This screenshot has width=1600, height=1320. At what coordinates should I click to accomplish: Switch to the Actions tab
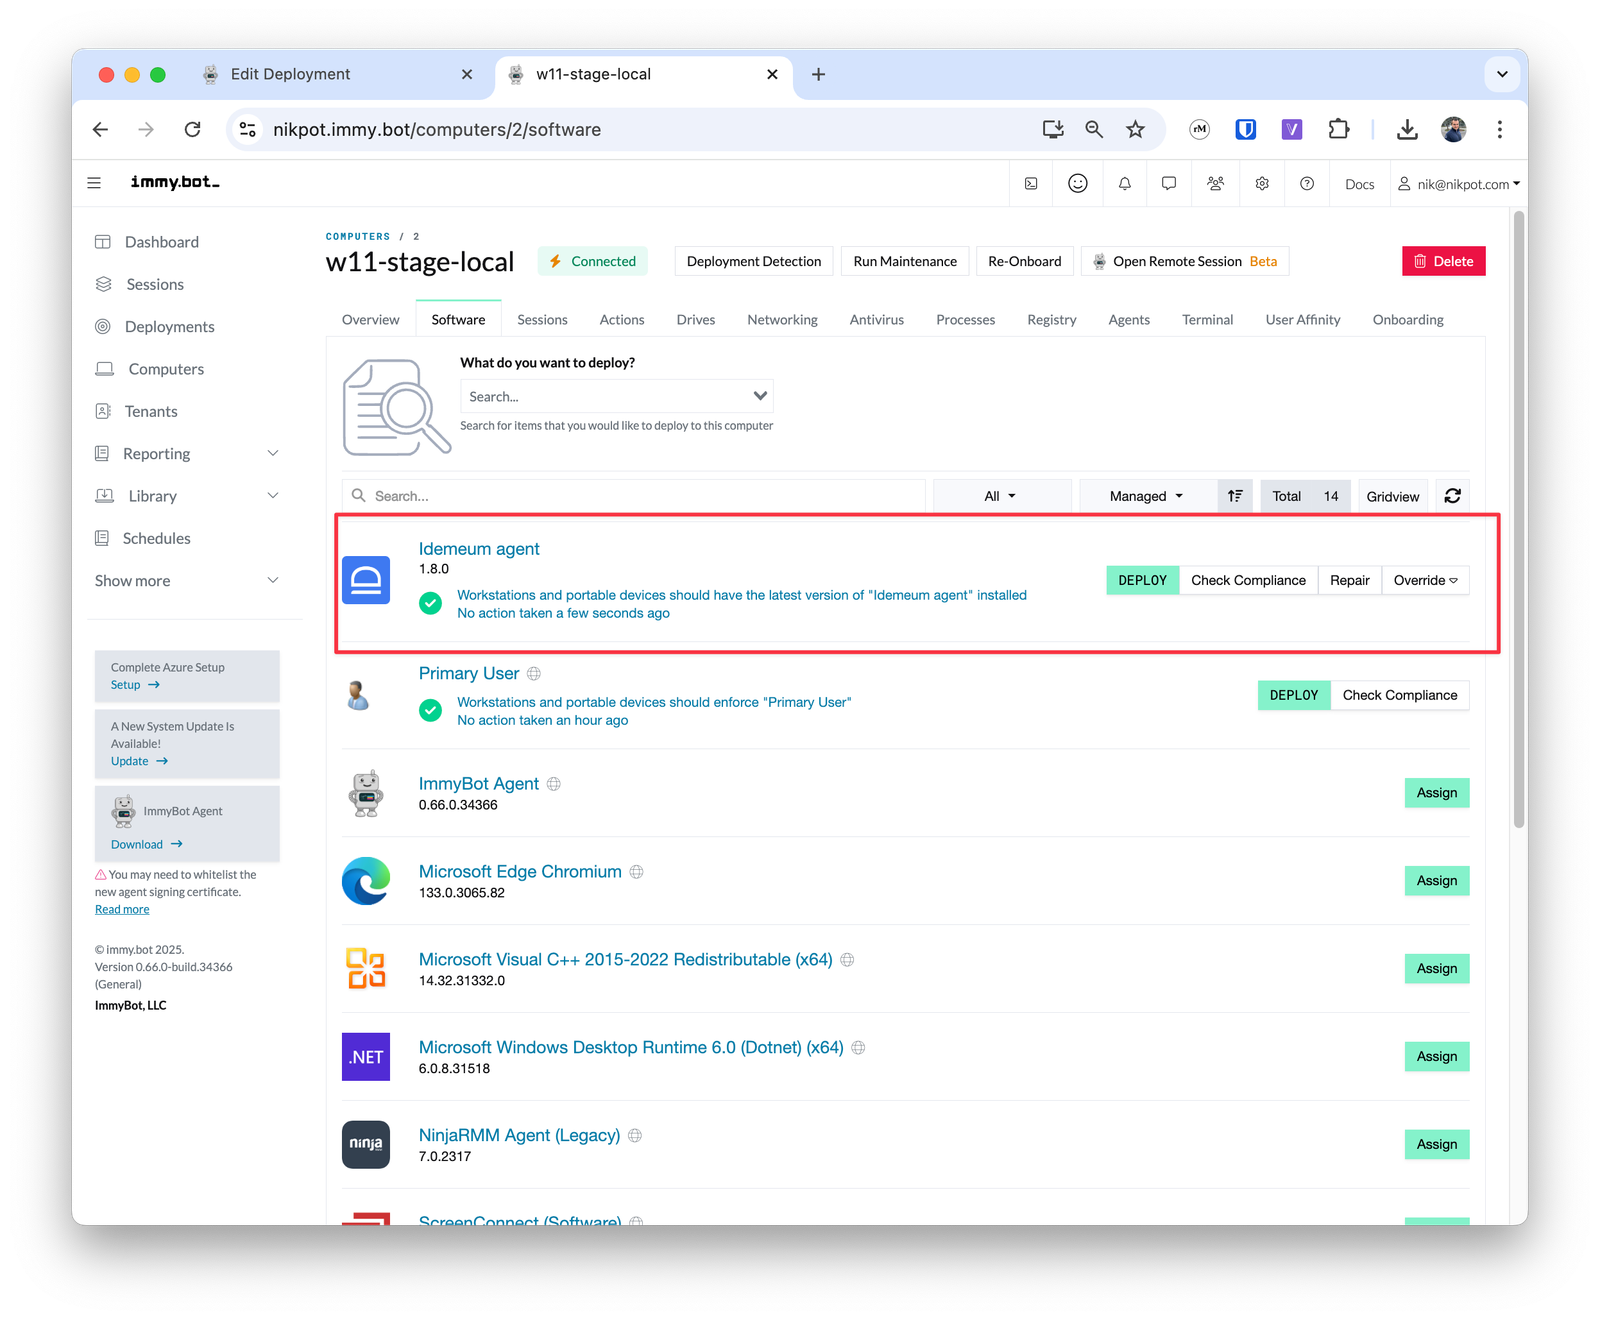point(622,320)
